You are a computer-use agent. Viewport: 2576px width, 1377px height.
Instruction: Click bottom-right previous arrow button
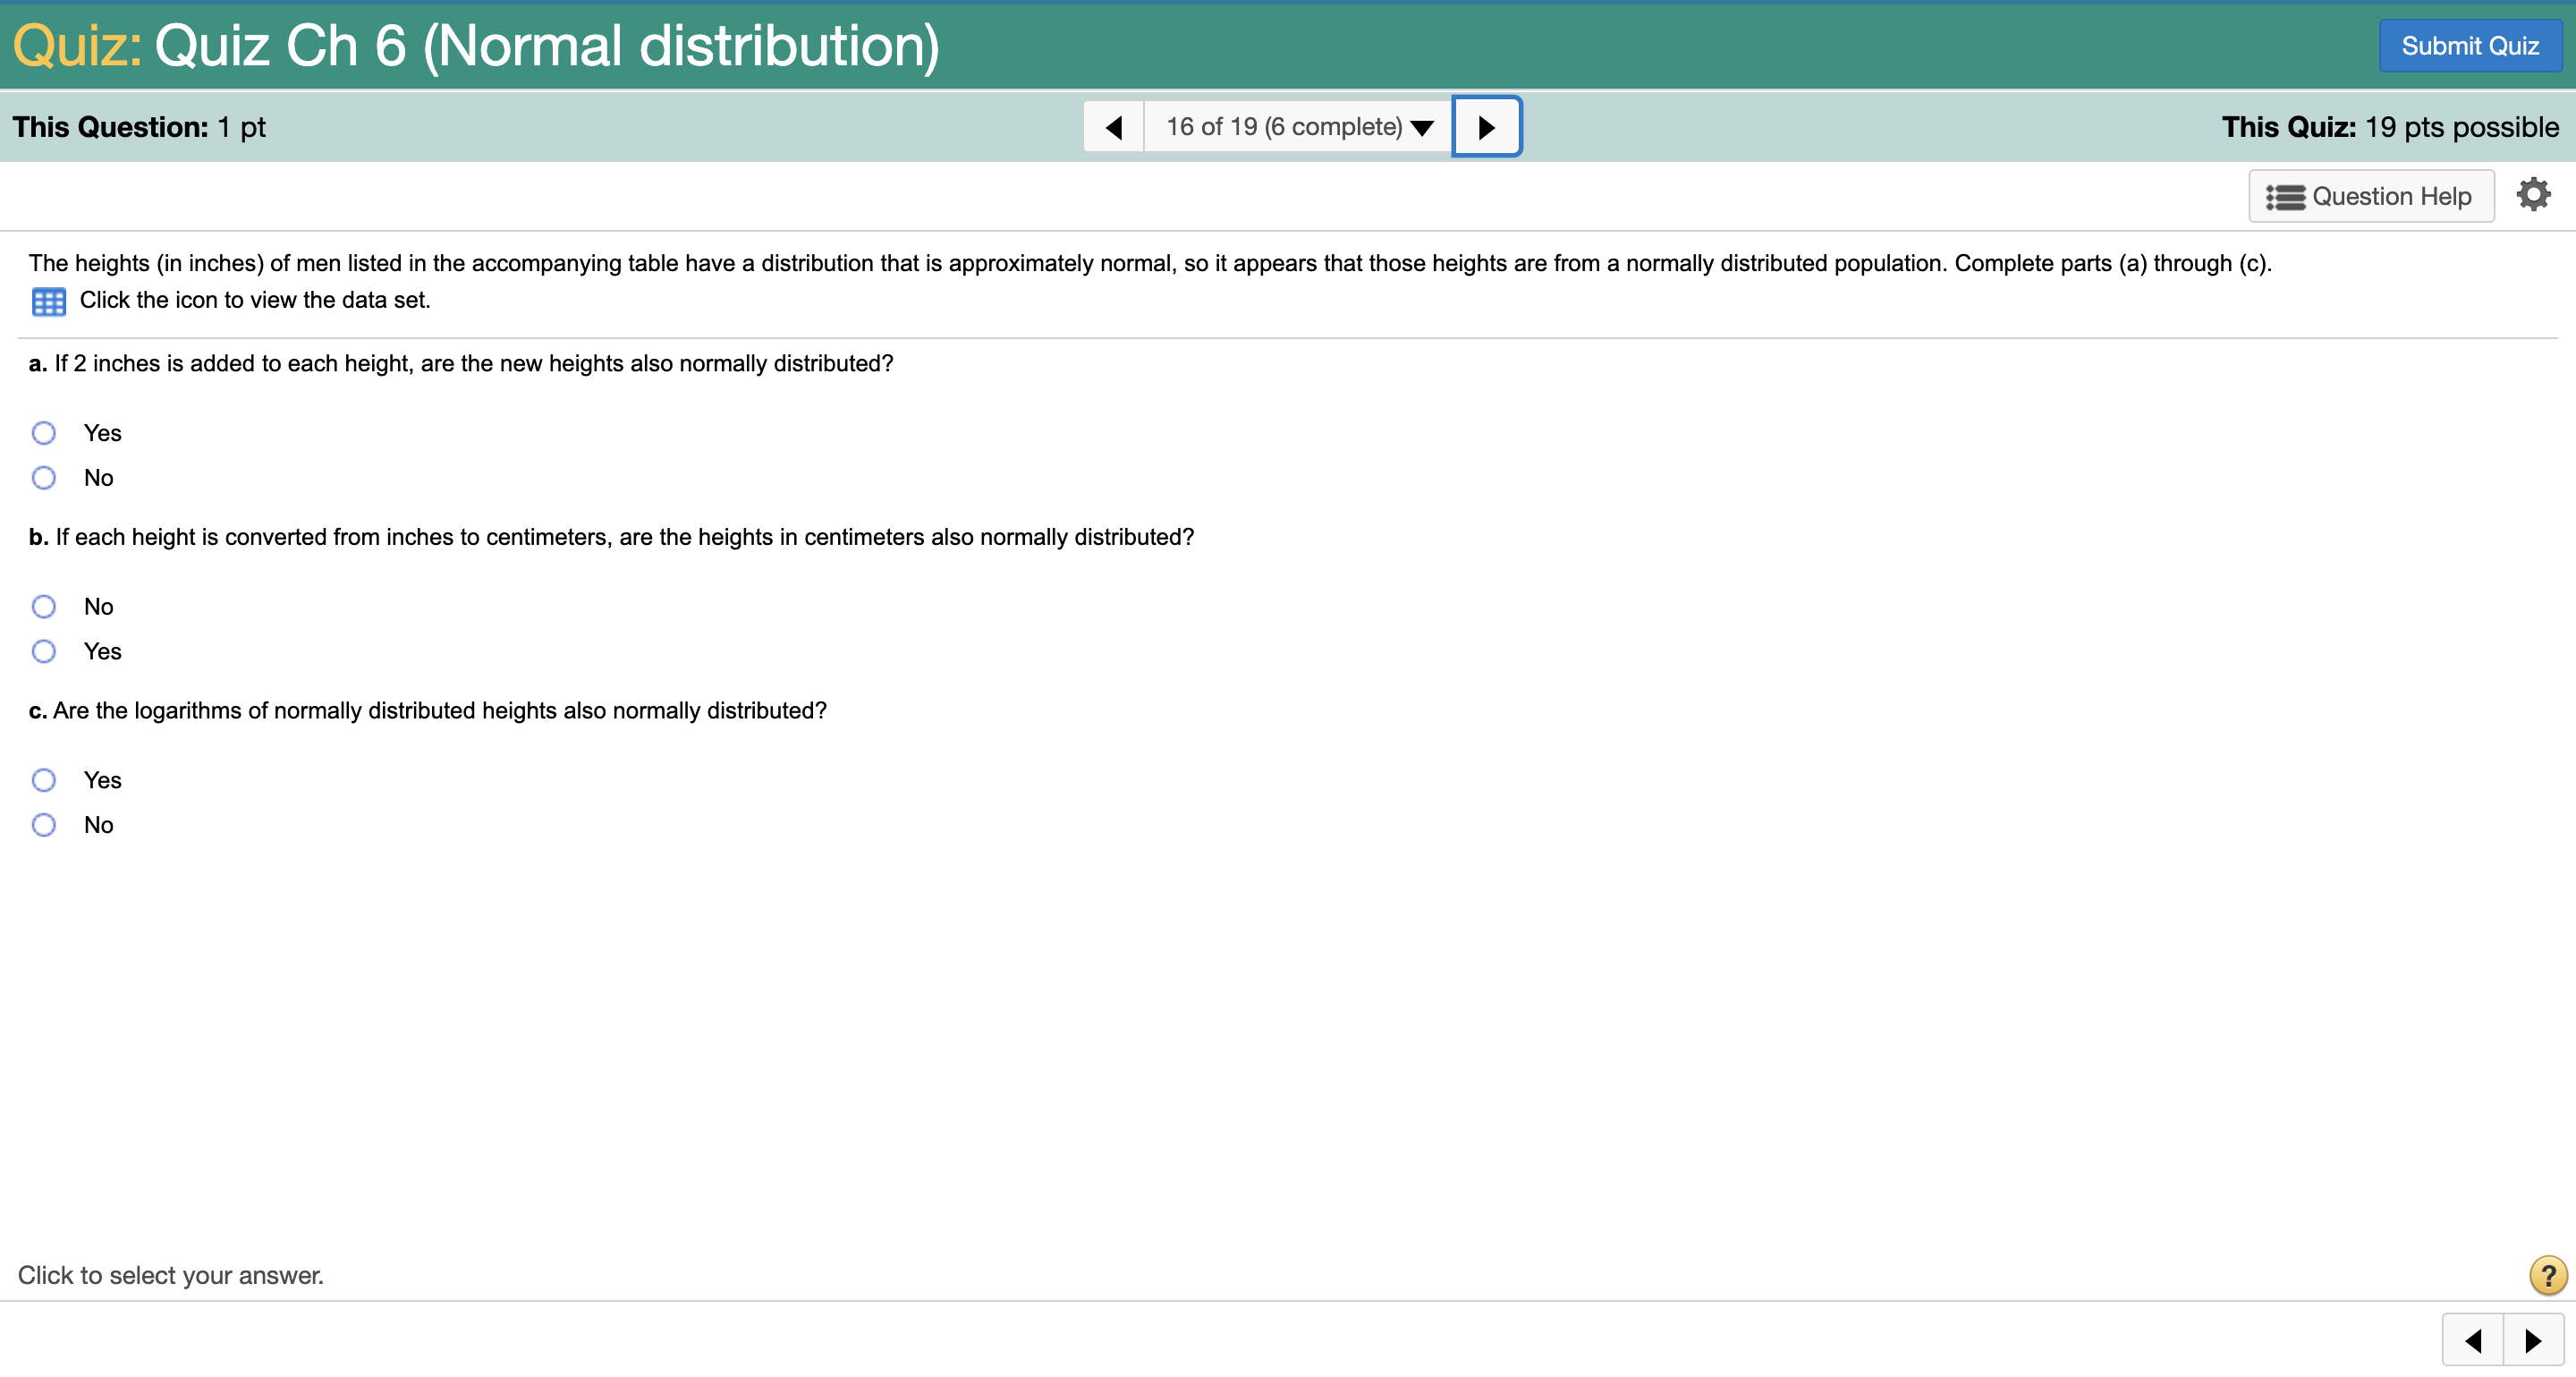click(x=2473, y=1340)
